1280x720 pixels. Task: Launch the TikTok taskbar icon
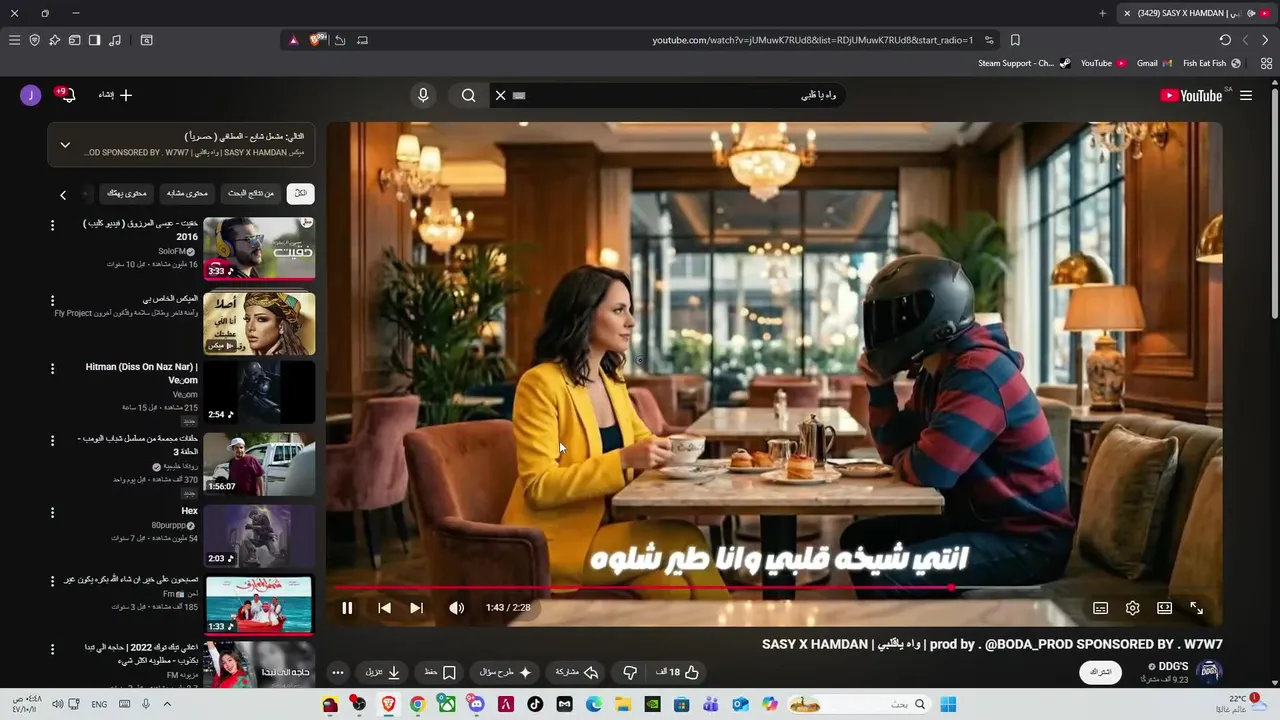pos(535,704)
